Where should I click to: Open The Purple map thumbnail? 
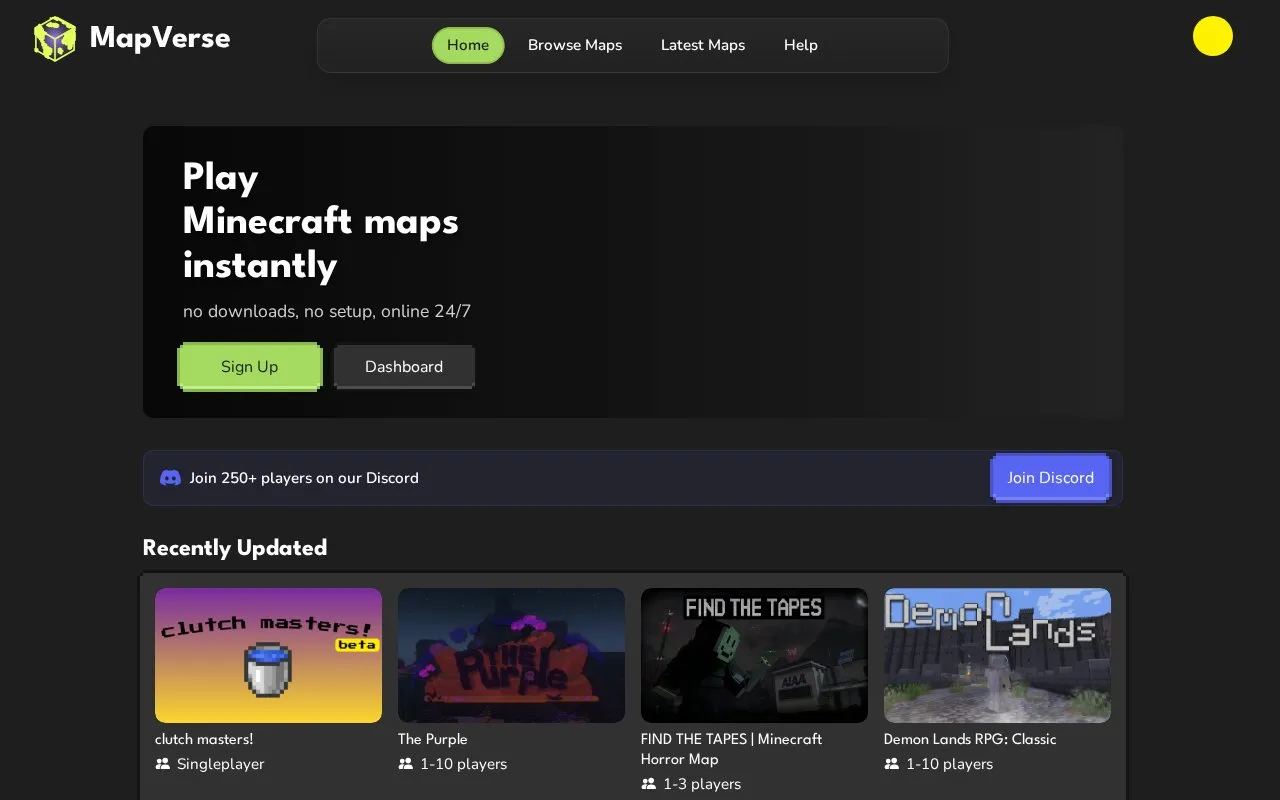(511, 655)
